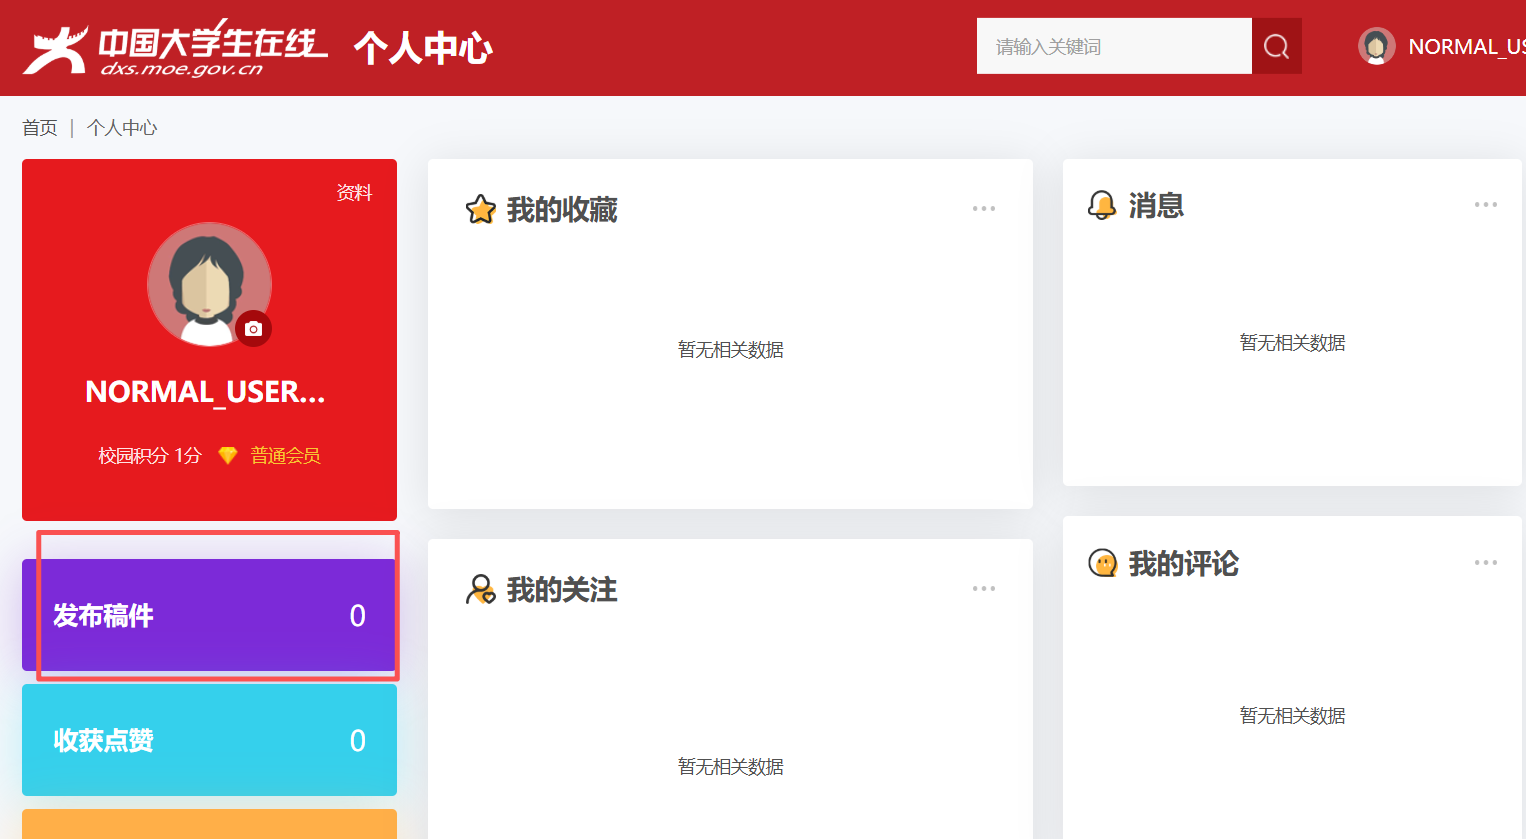The height and width of the screenshot is (839, 1526).
Task: Click the follower icon beside 我的关注
Action: (x=481, y=590)
